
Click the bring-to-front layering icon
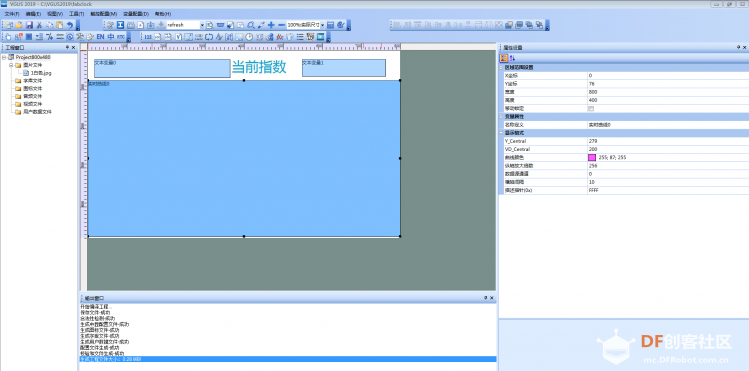508,25
